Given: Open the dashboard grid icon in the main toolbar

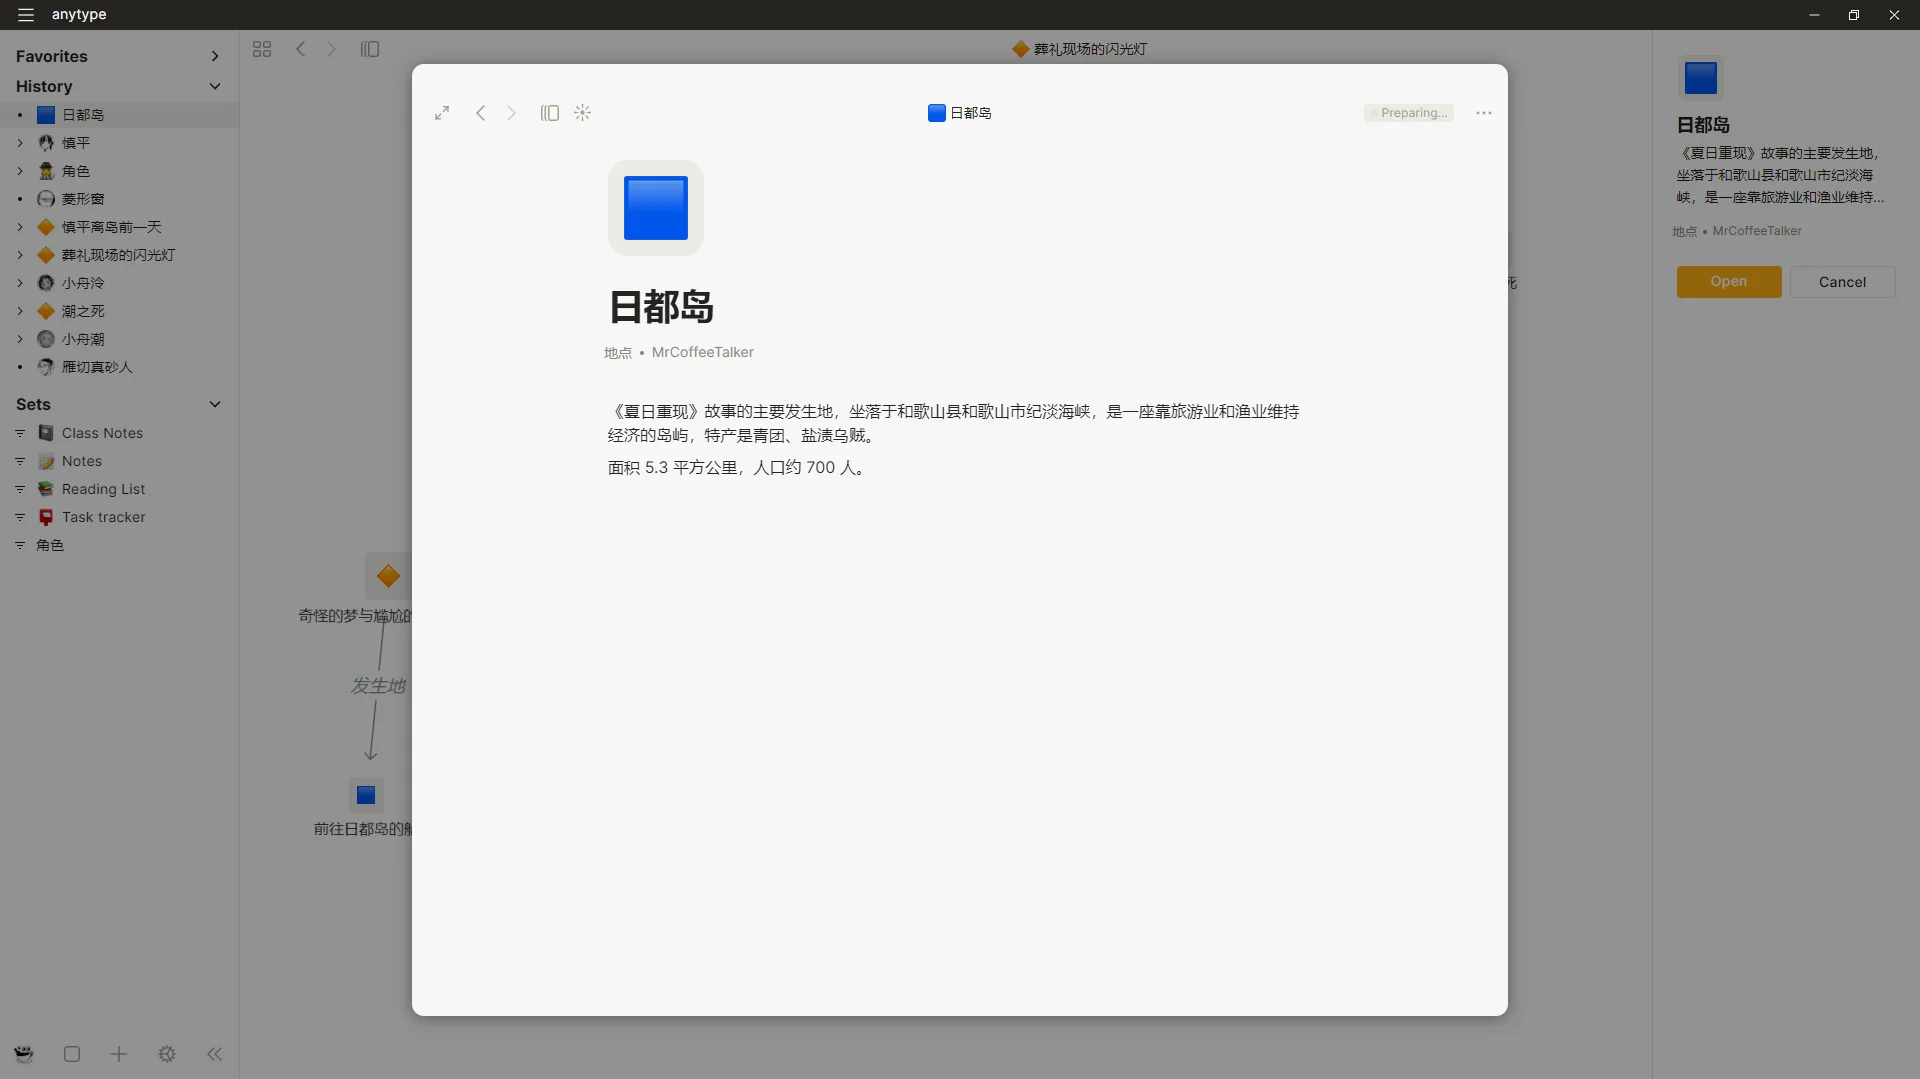Looking at the screenshot, I should 262,49.
